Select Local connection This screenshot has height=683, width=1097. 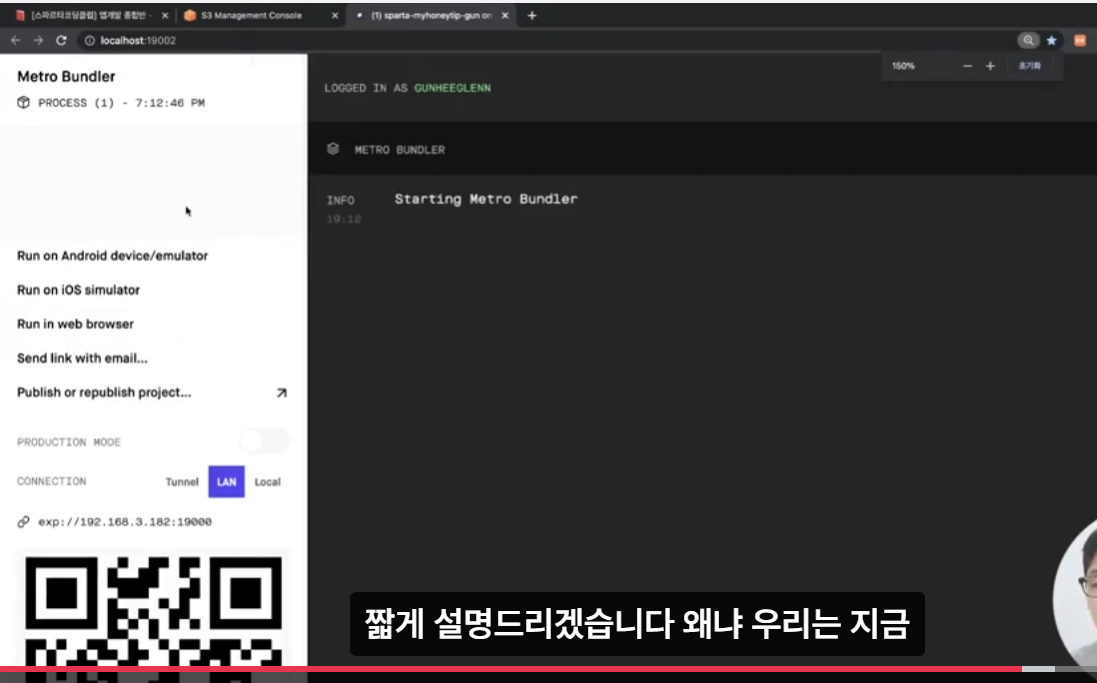click(267, 481)
